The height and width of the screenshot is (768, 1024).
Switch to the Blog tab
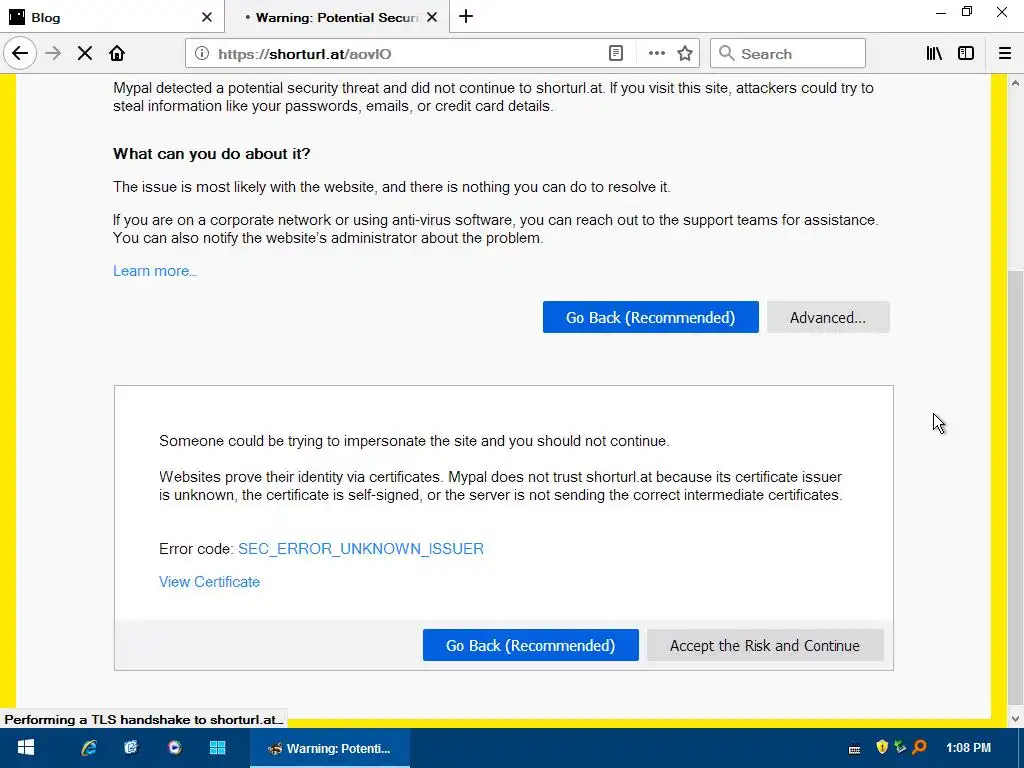(112, 18)
